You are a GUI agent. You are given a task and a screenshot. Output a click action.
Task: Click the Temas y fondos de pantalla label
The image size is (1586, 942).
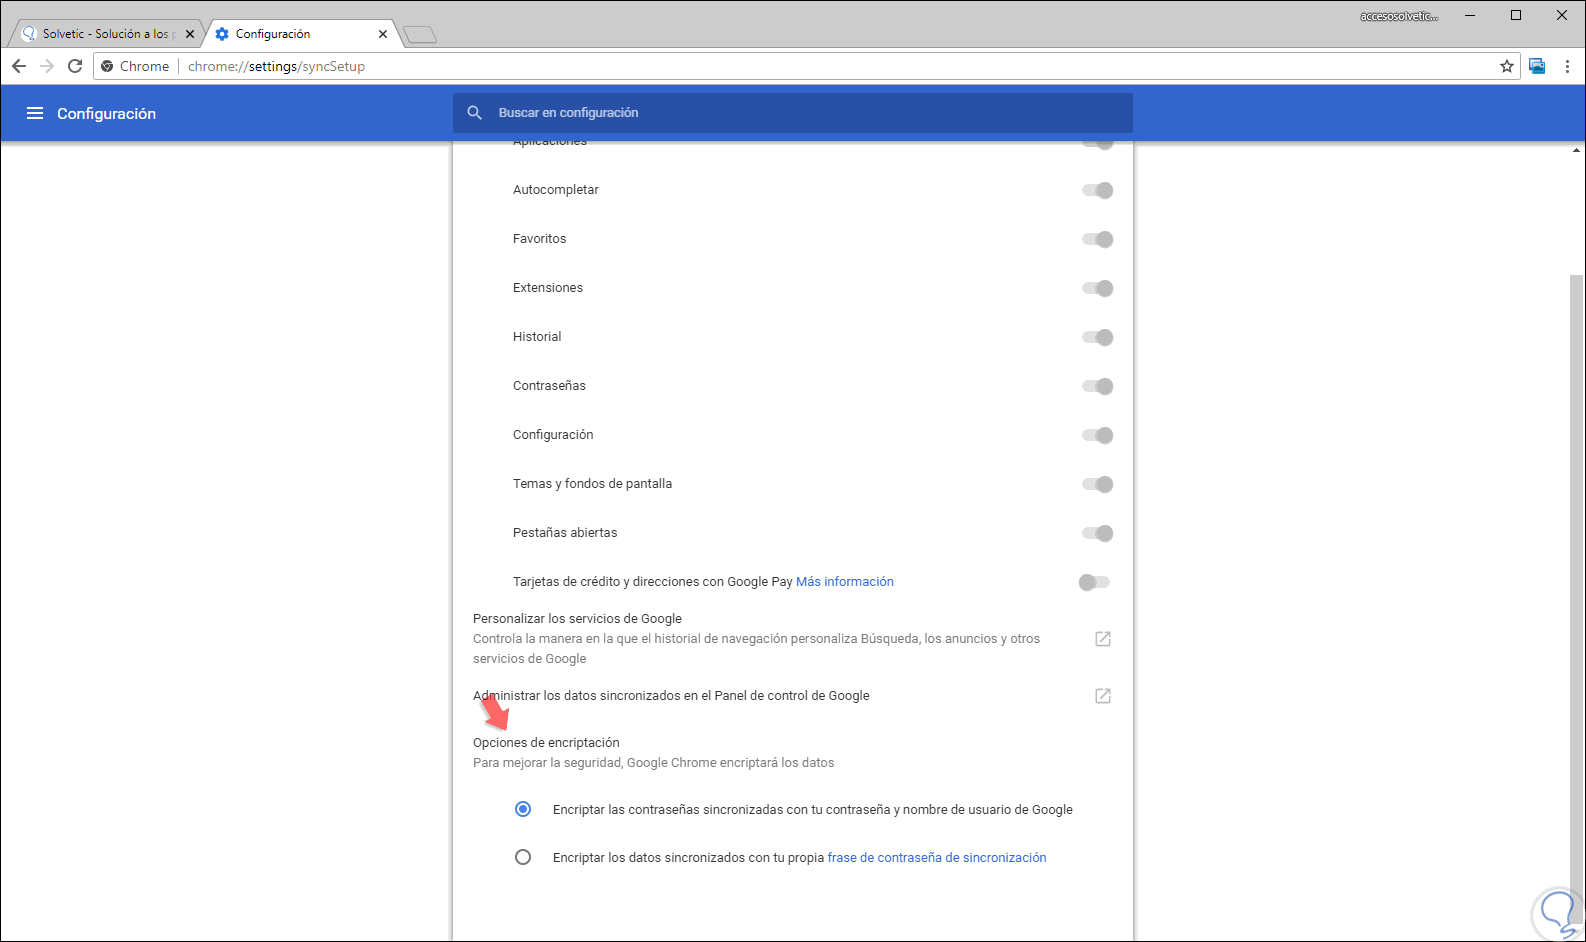coord(592,484)
